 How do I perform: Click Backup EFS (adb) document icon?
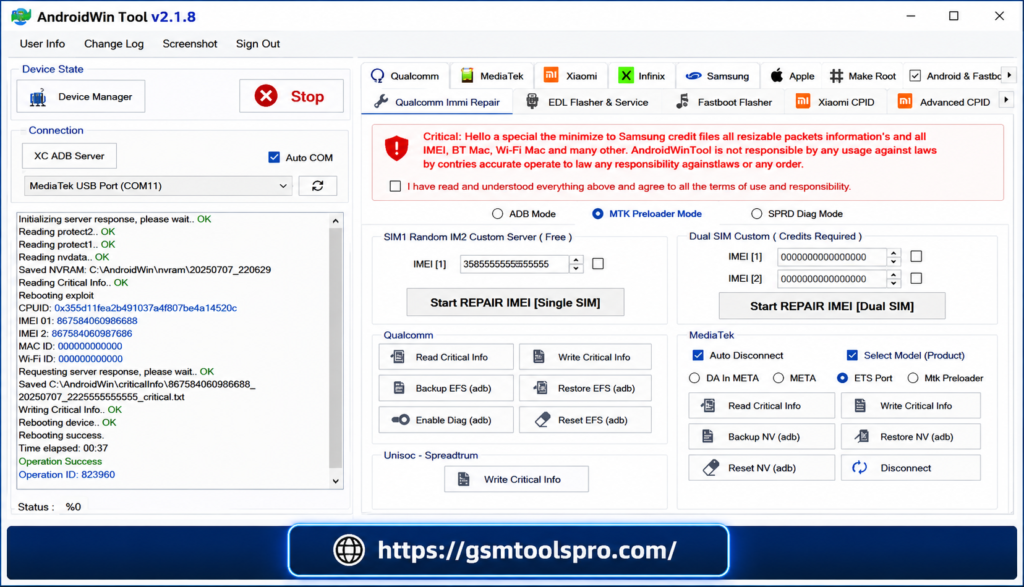[x=399, y=388]
